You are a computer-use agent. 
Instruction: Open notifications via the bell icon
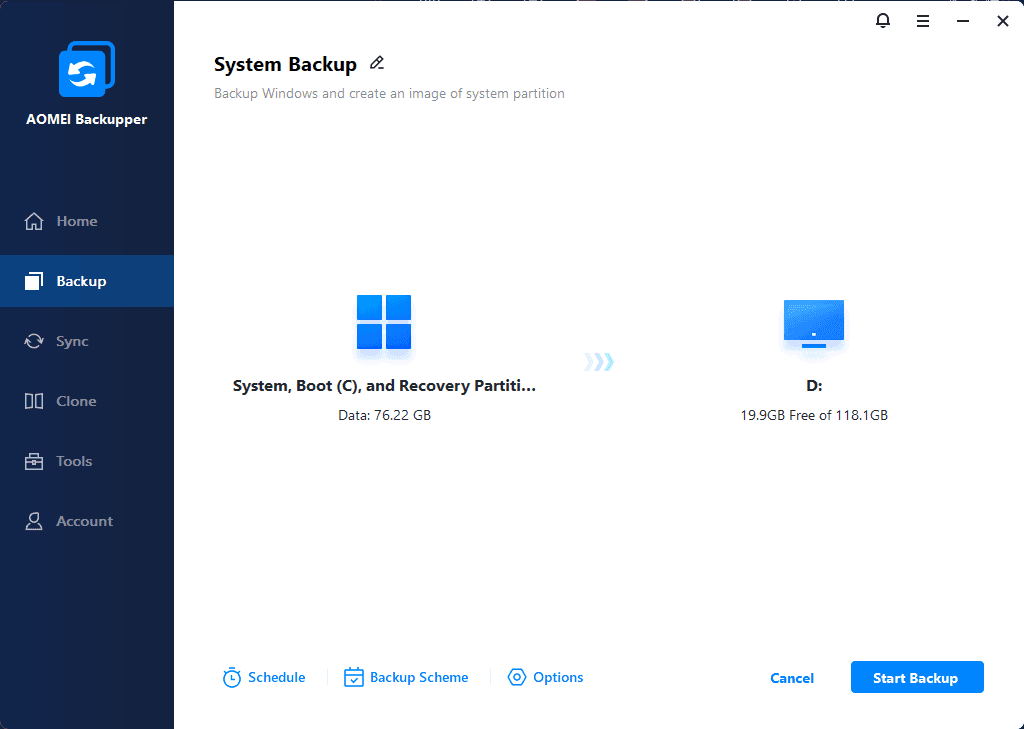pos(882,20)
